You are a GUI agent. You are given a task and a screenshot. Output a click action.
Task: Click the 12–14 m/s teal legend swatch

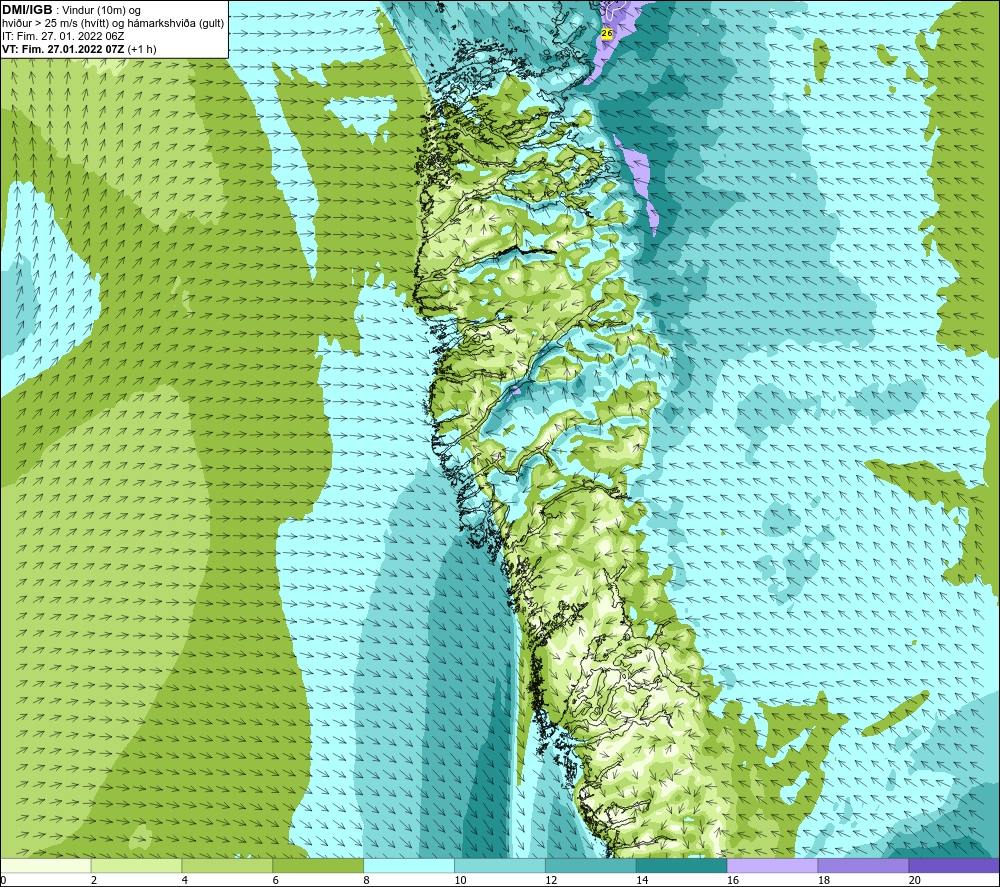[591, 865]
